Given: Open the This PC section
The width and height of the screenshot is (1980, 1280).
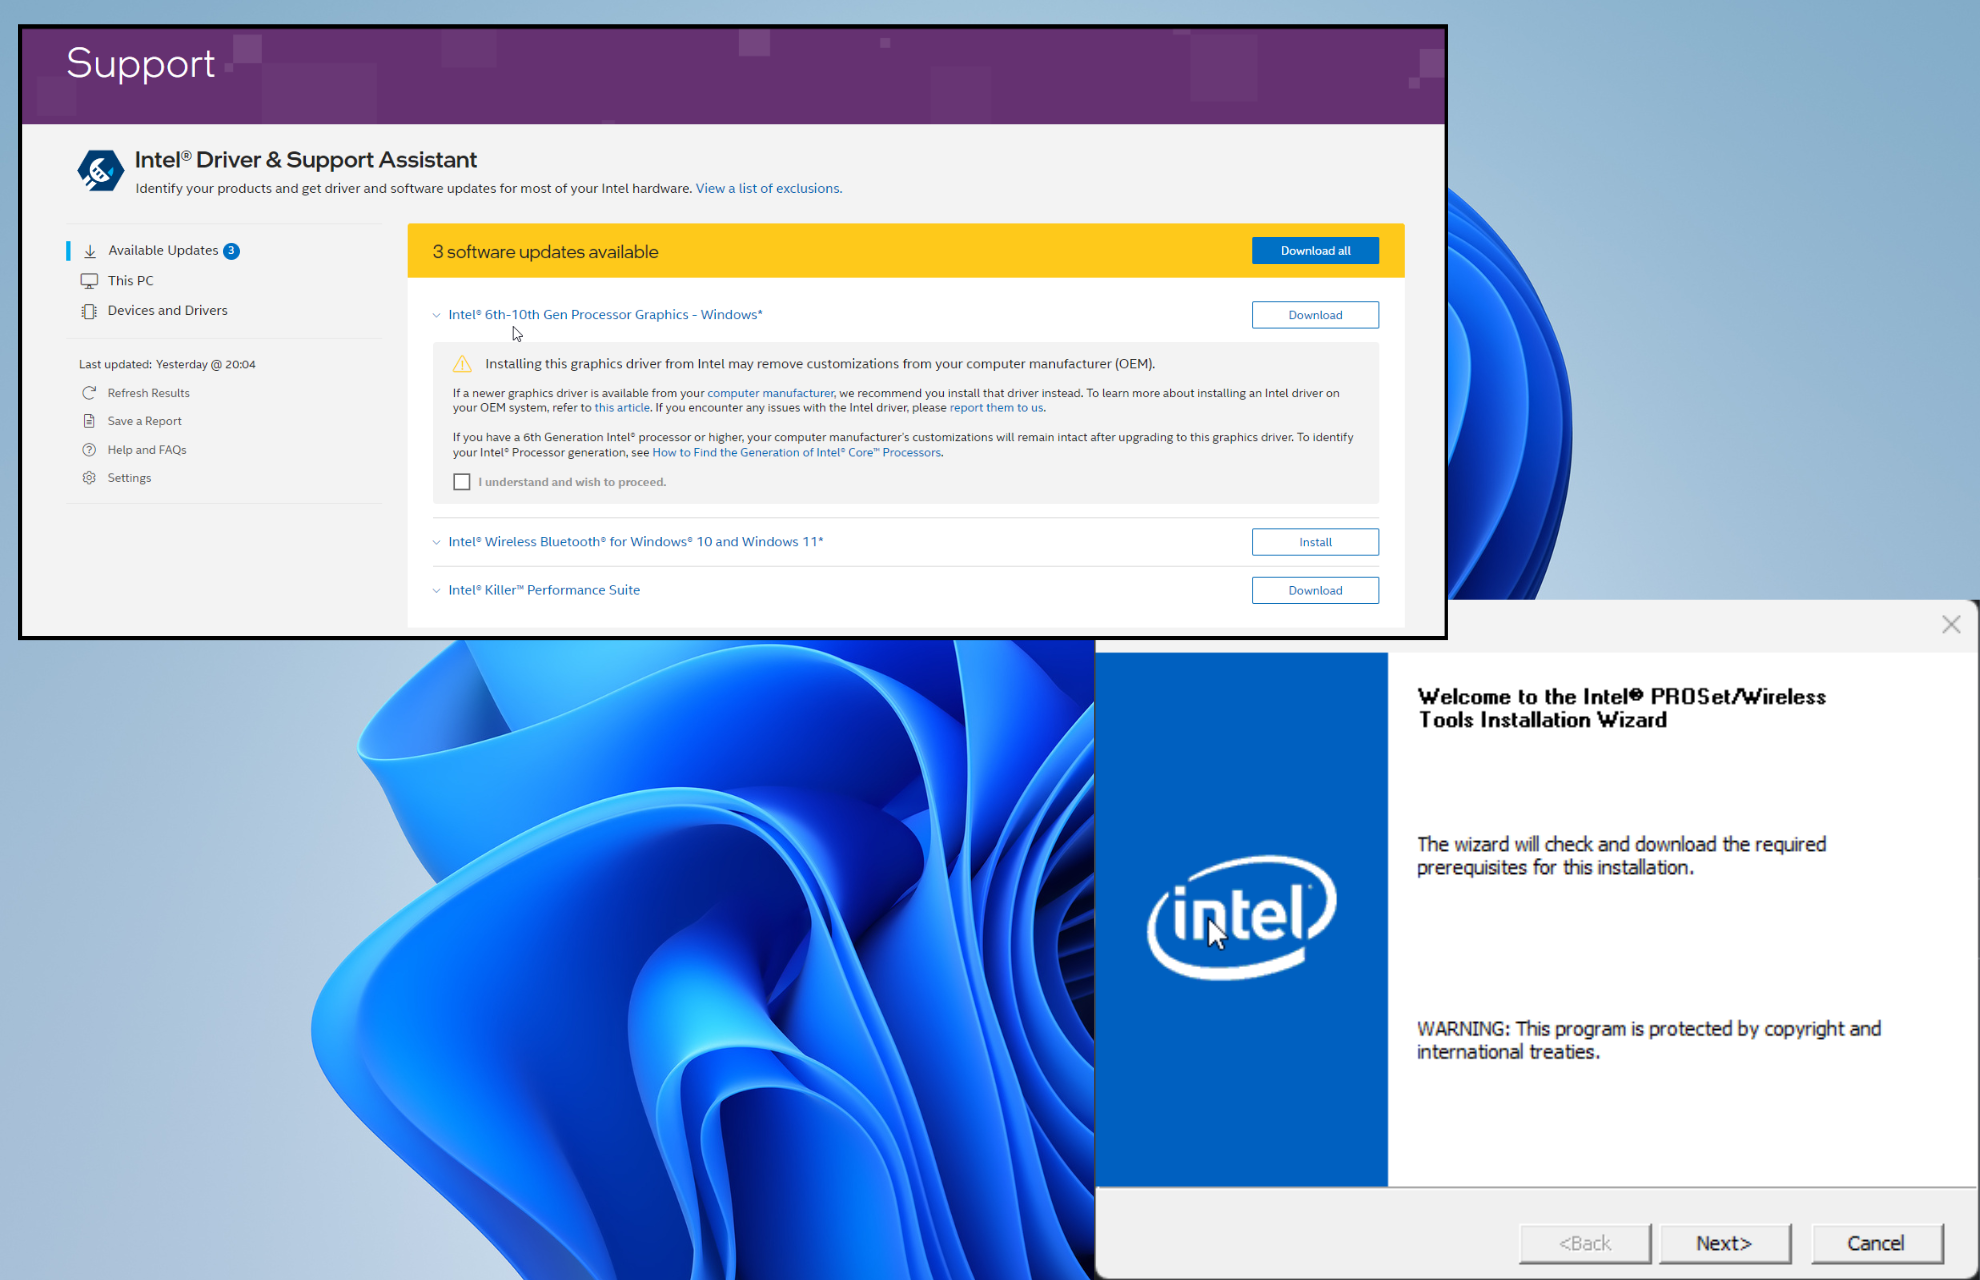Looking at the screenshot, I should coord(131,281).
